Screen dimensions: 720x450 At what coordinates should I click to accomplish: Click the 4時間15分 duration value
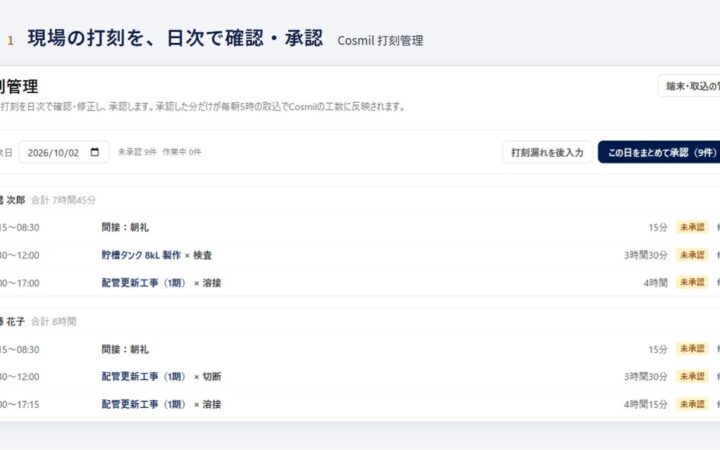pos(646,405)
